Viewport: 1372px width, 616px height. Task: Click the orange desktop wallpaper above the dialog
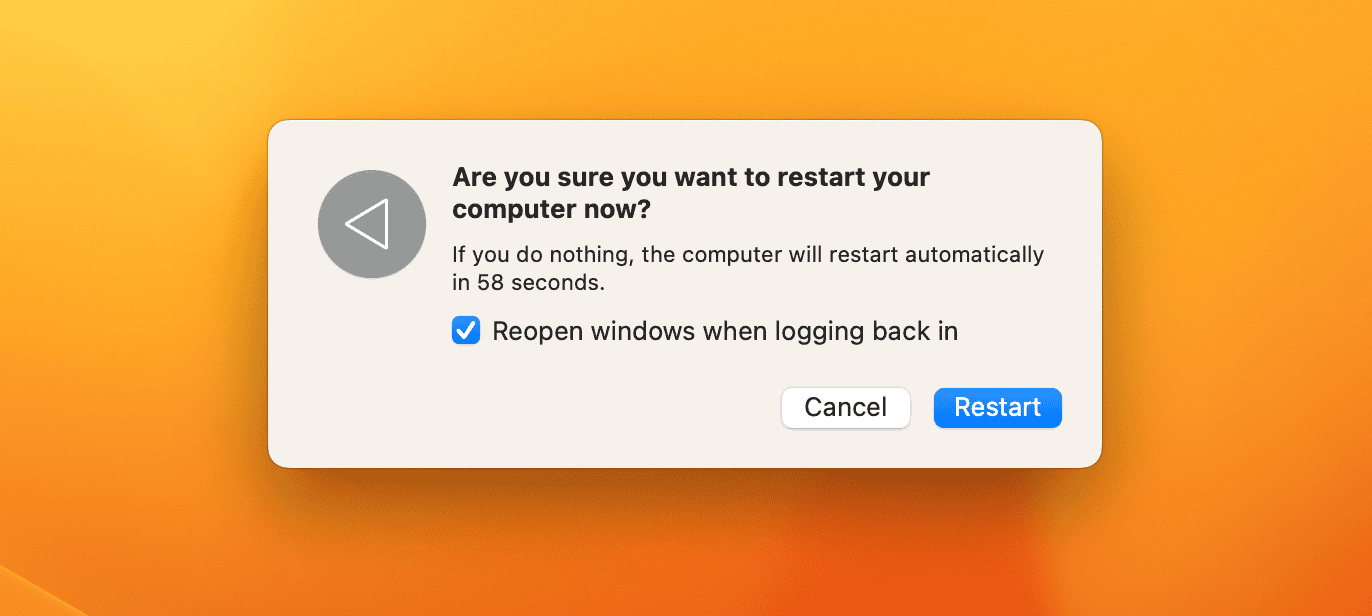click(x=684, y=60)
